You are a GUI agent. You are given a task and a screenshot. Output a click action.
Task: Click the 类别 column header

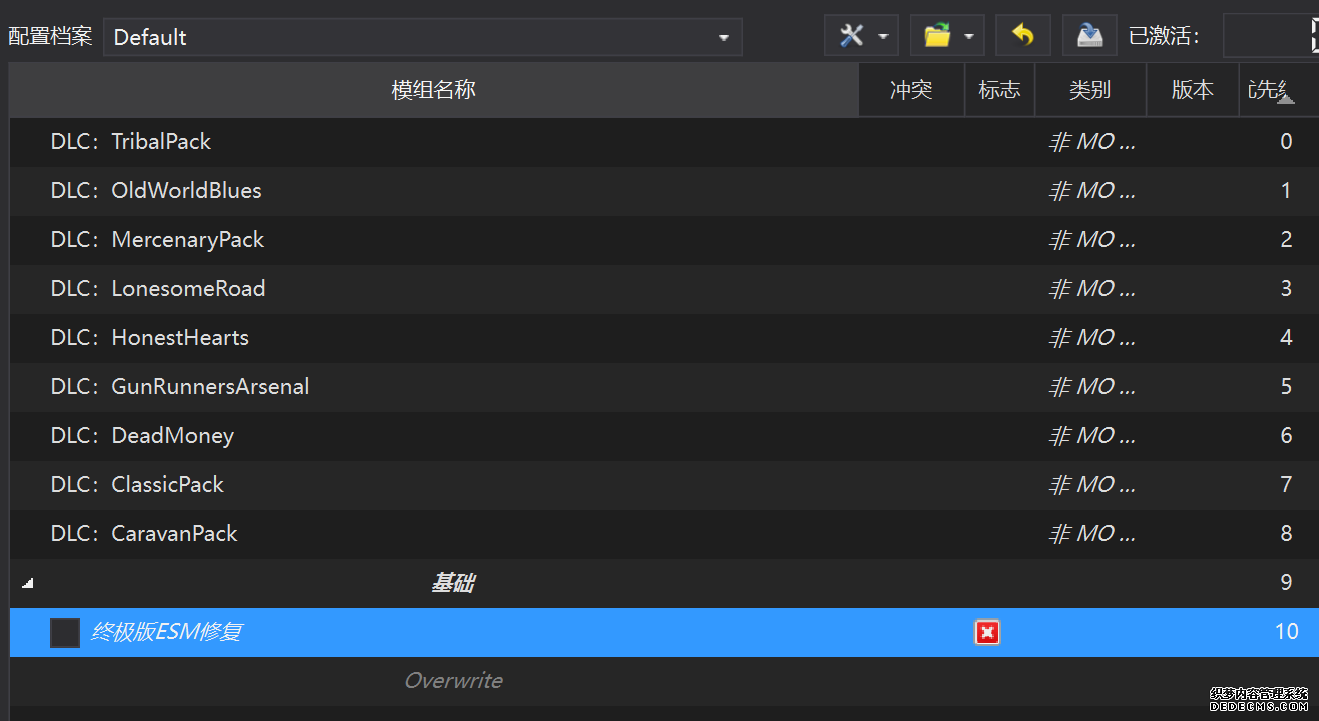coord(1090,90)
